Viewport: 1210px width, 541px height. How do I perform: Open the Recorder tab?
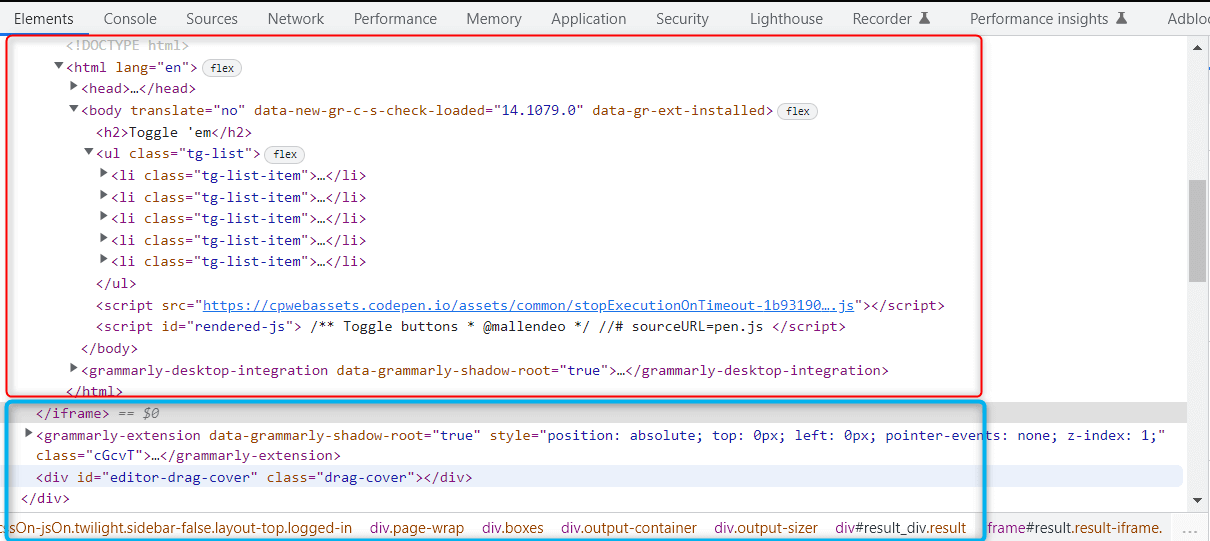pyautogui.click(x=891, y=18)
